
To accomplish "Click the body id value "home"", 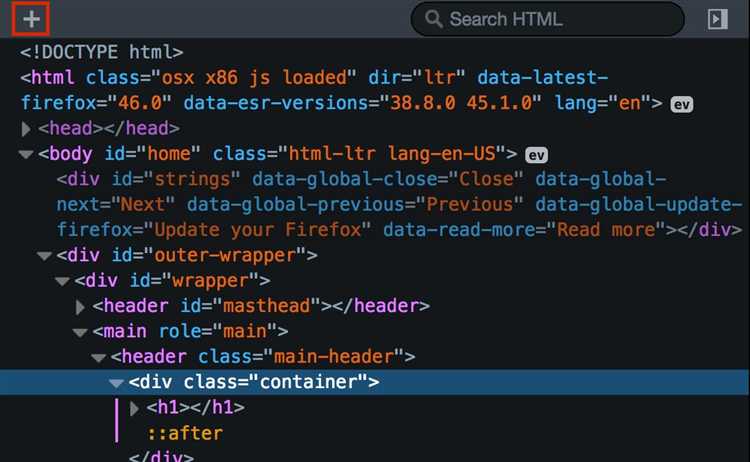I will coord(168,154).
